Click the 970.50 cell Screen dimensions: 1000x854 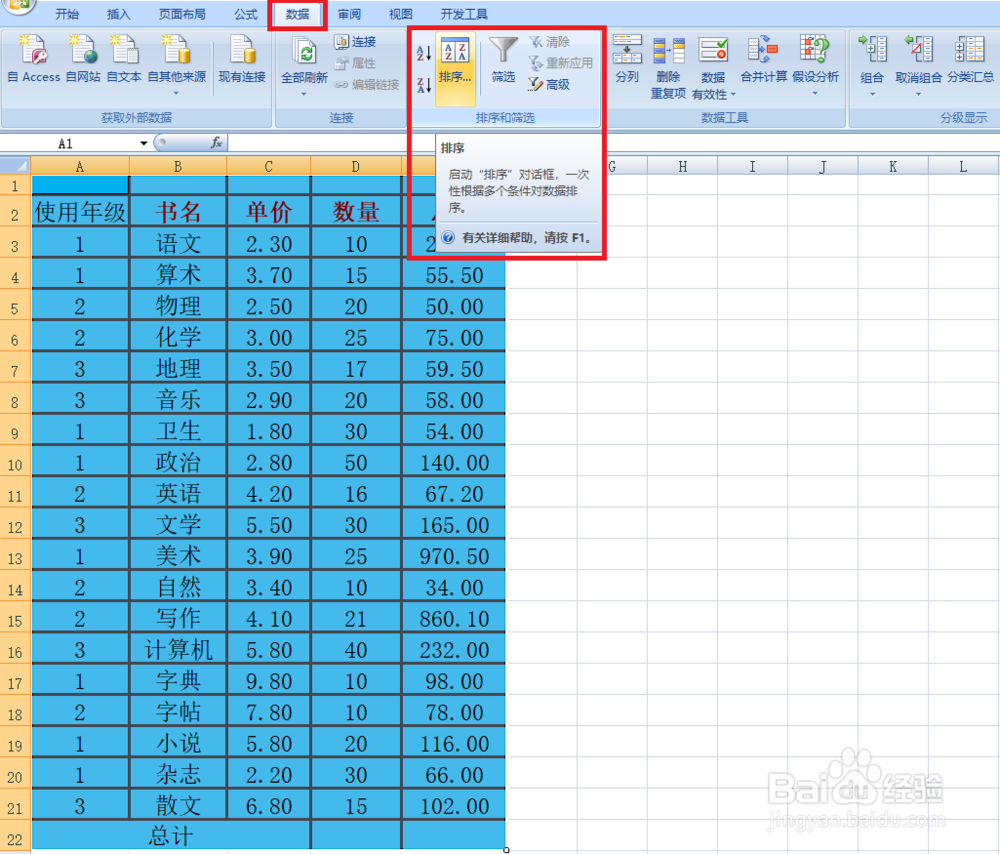tap(454, 556)
